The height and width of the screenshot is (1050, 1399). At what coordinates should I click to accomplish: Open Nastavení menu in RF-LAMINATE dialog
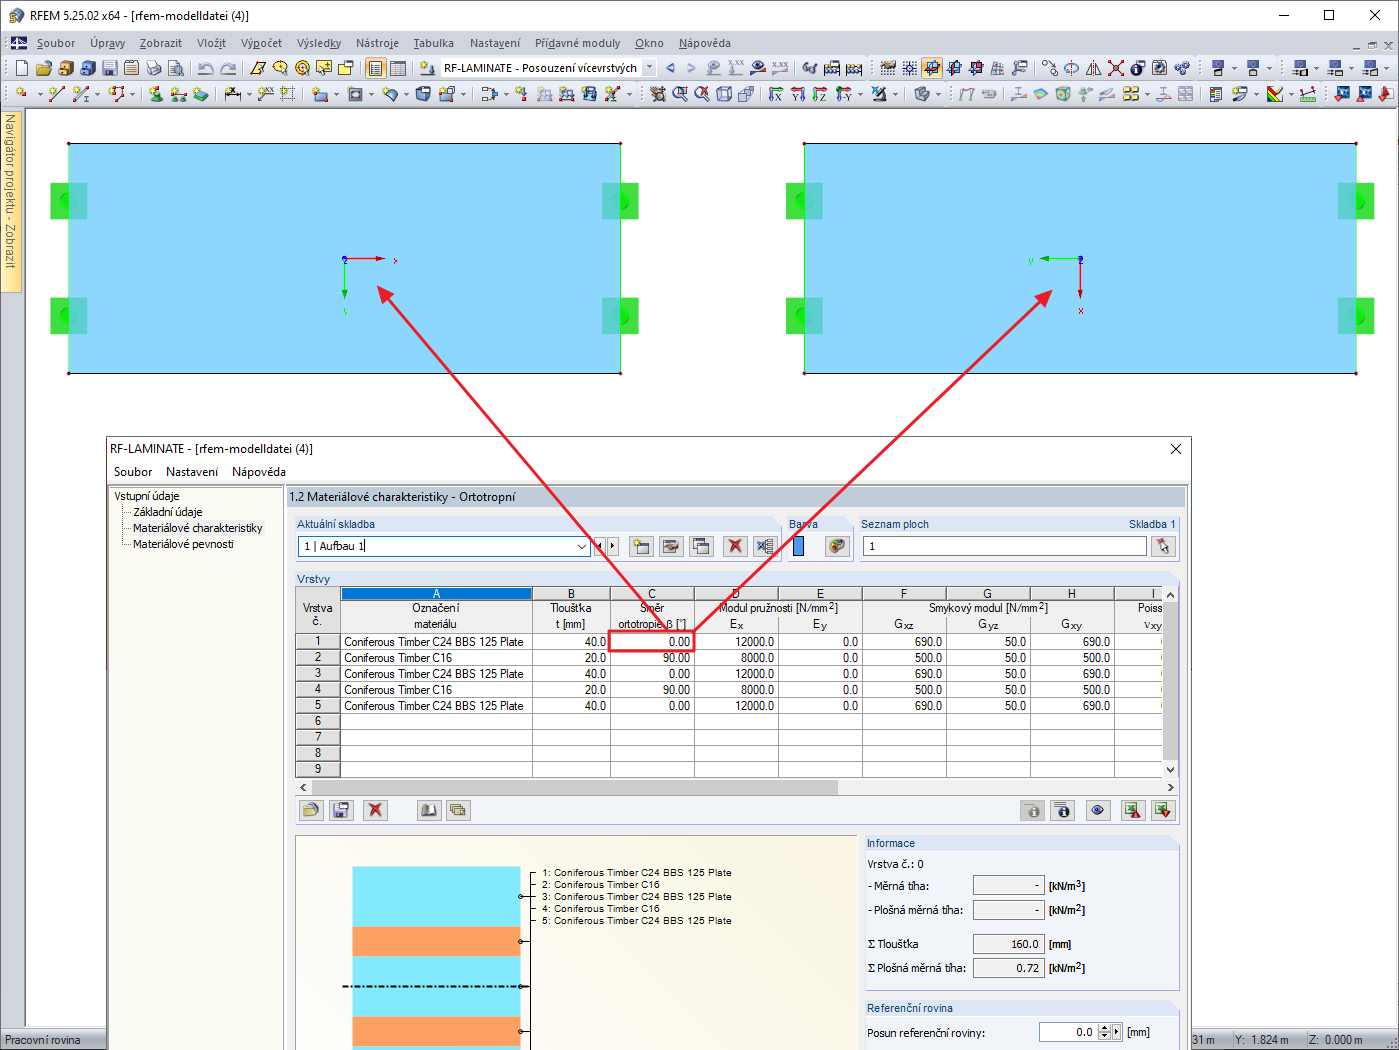192,472
